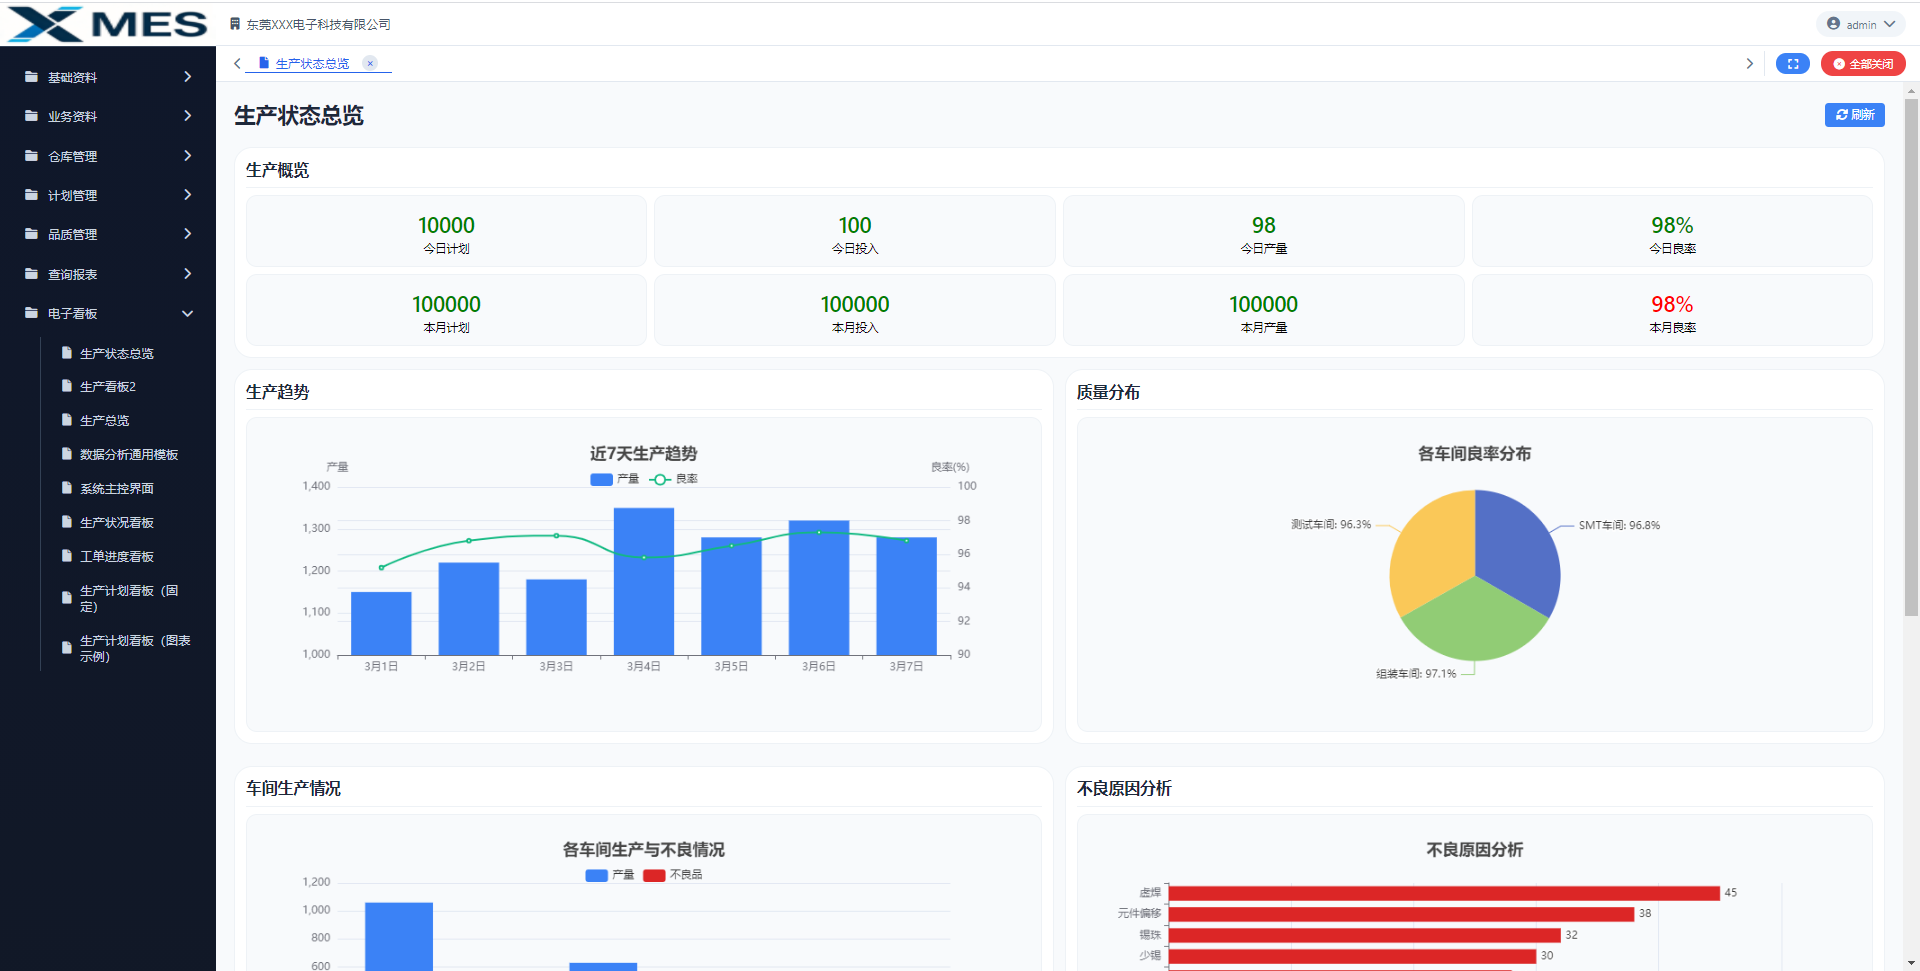Click the 元件偏移 defect bar valued 38
Viewport: 1920px width, 971px height.
pos(1402,914)
